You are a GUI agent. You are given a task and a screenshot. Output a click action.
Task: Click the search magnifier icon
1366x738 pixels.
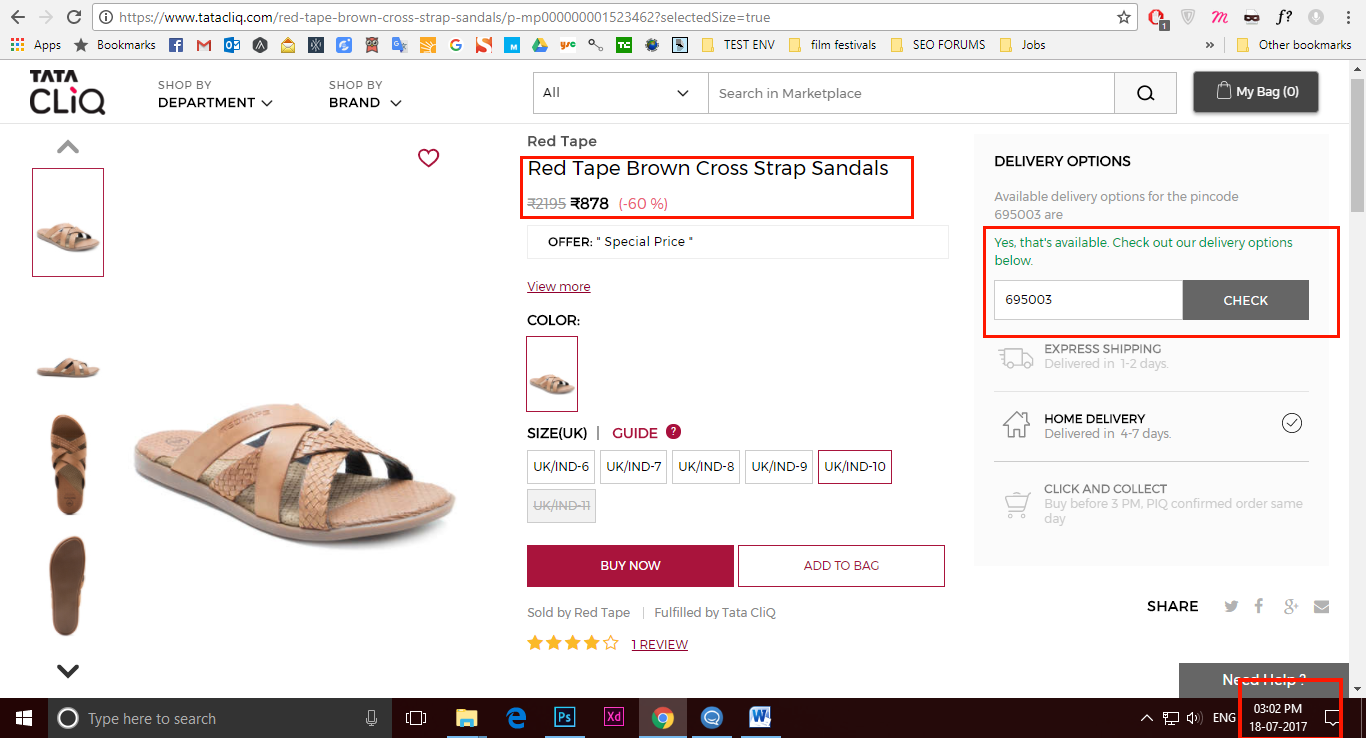pos(1146,93)
